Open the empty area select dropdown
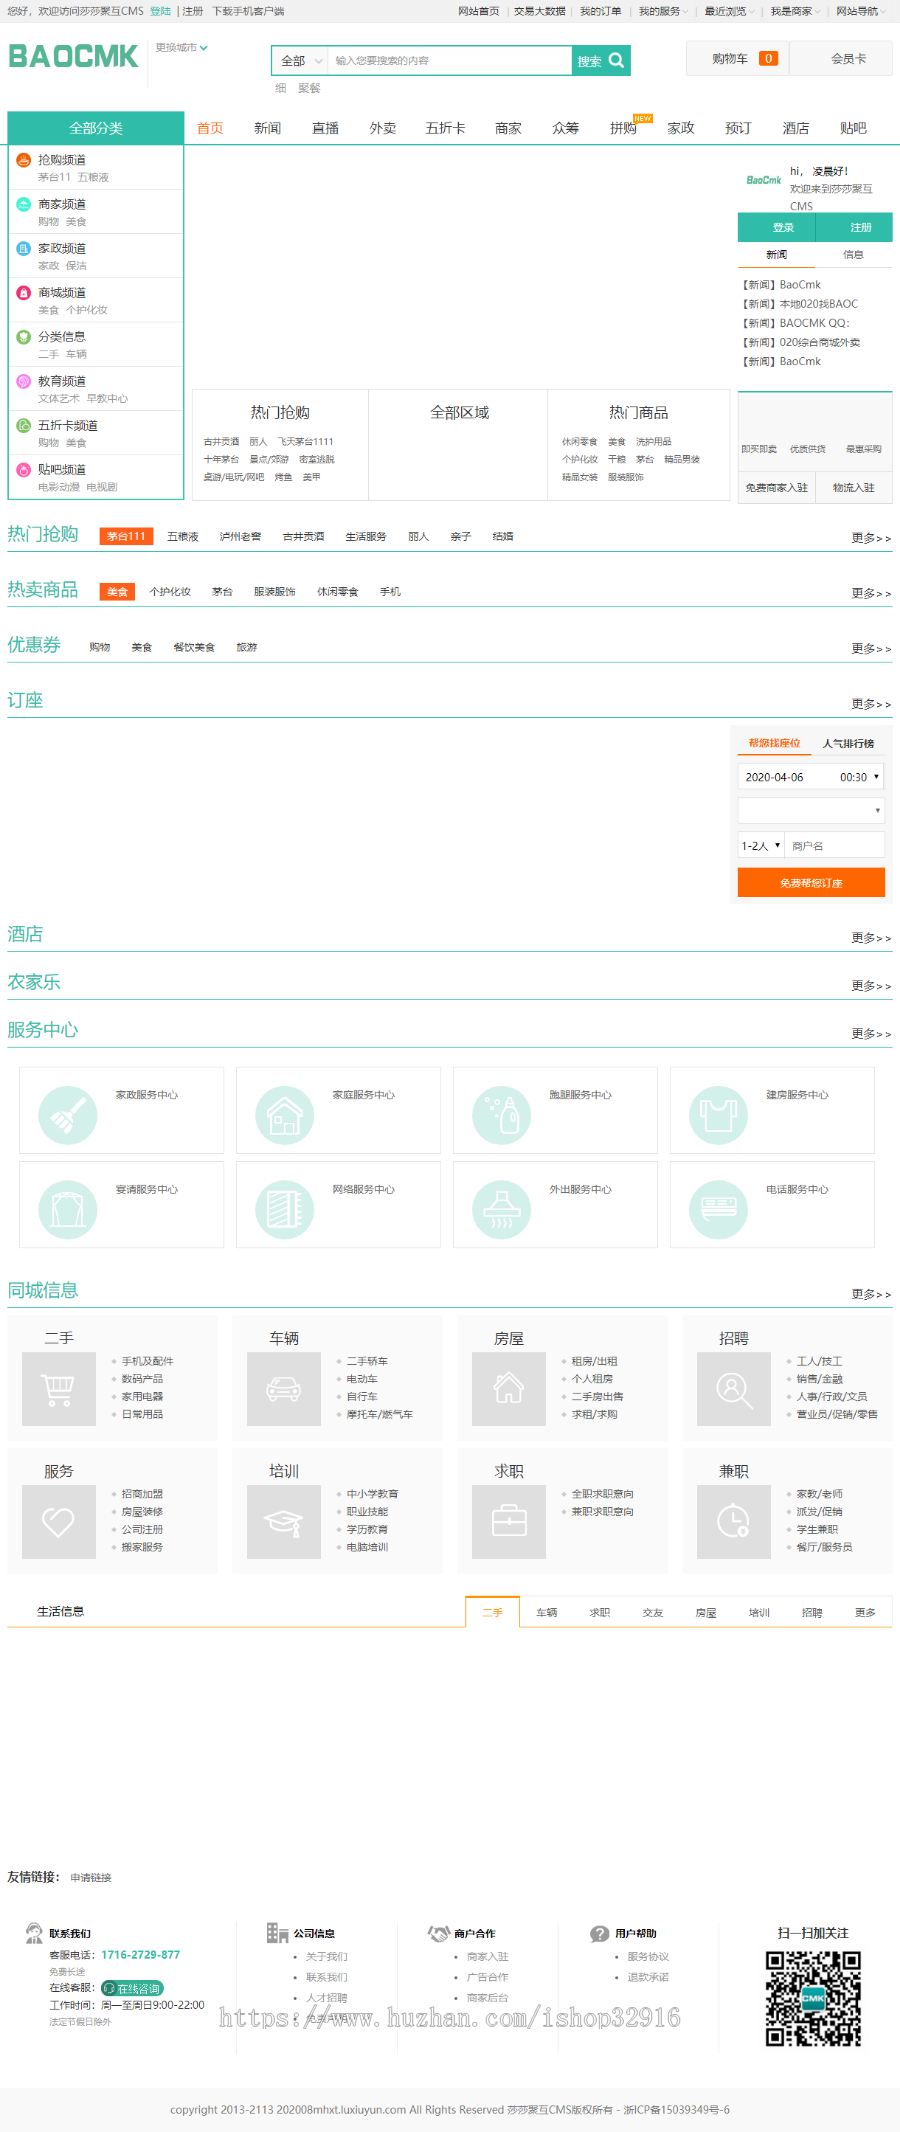 811,810
